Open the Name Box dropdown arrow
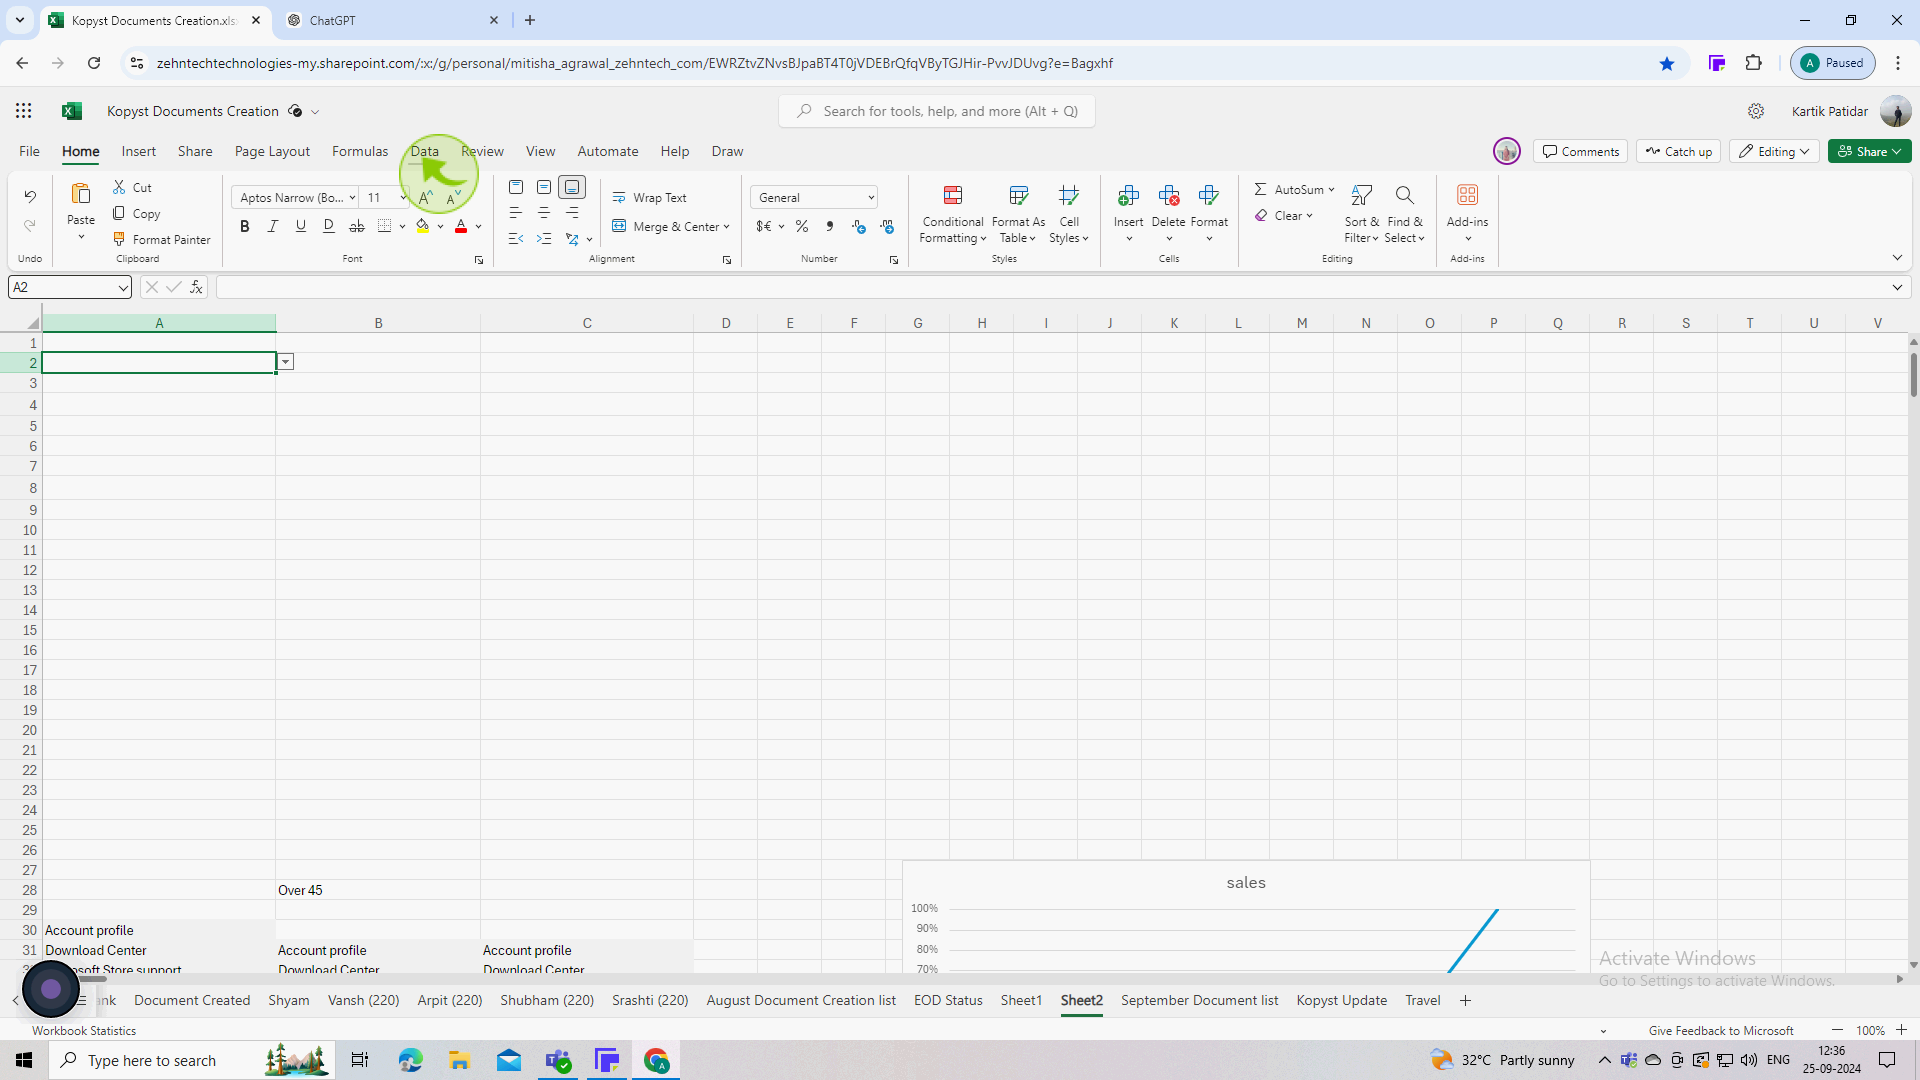Image resolution: width=1920 pixels, height=1080 pixels. [x=122, y=288]
